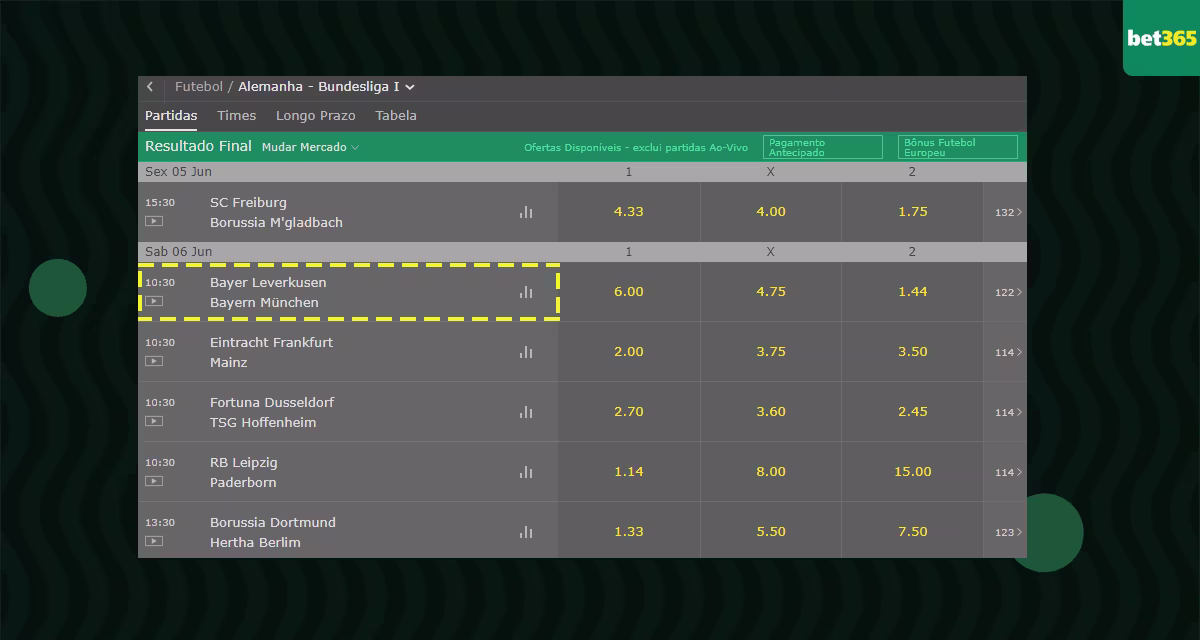Image resolution: width=1200 pixels, height=640 pixels.
Task: Expand the Alemanha - Bundesliga I league dropdown
Action: click(326, 87)
